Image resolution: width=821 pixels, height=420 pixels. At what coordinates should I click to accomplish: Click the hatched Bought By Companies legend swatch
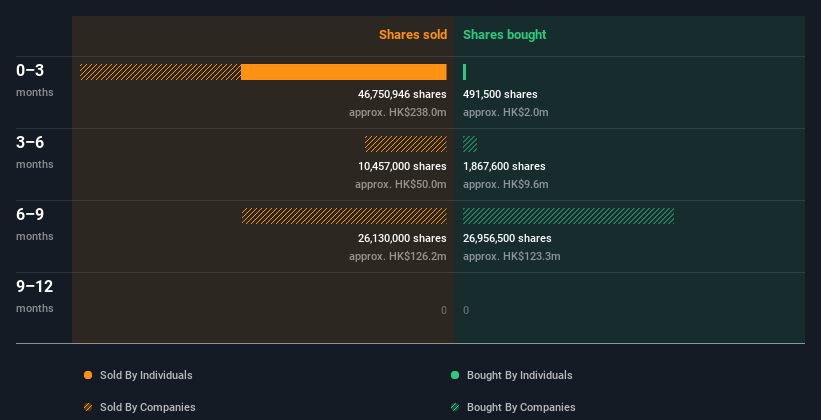coord(455,407)
